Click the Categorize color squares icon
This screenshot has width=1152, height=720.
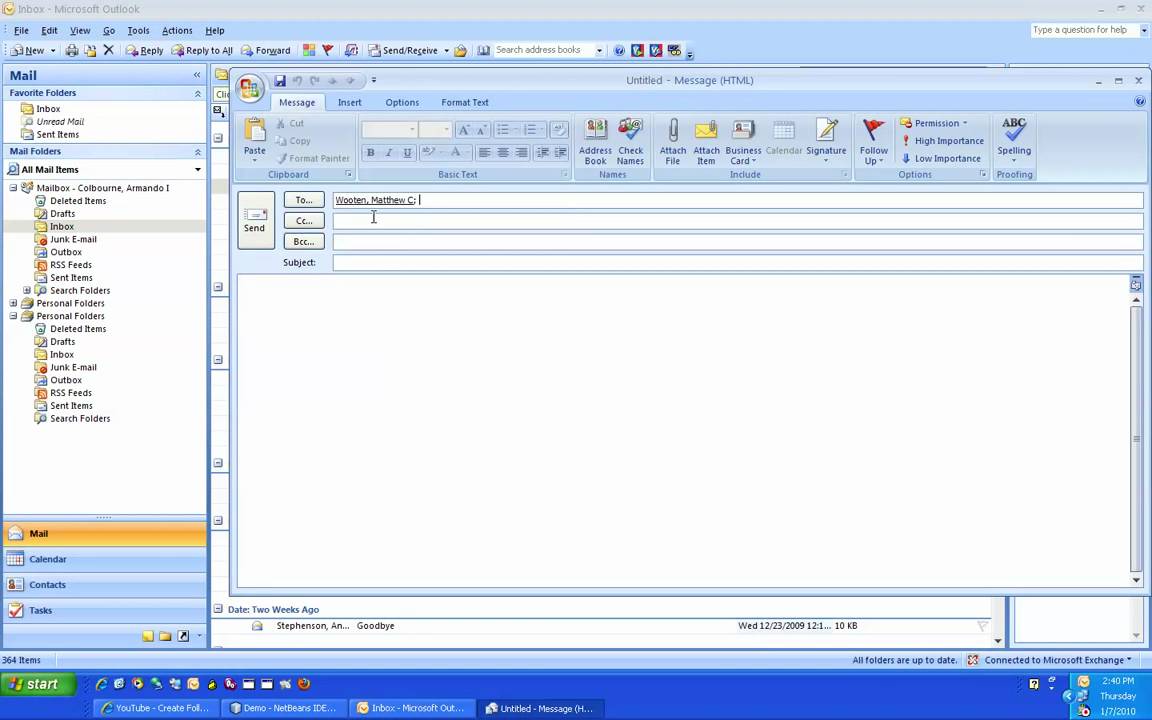click(309, 50)
